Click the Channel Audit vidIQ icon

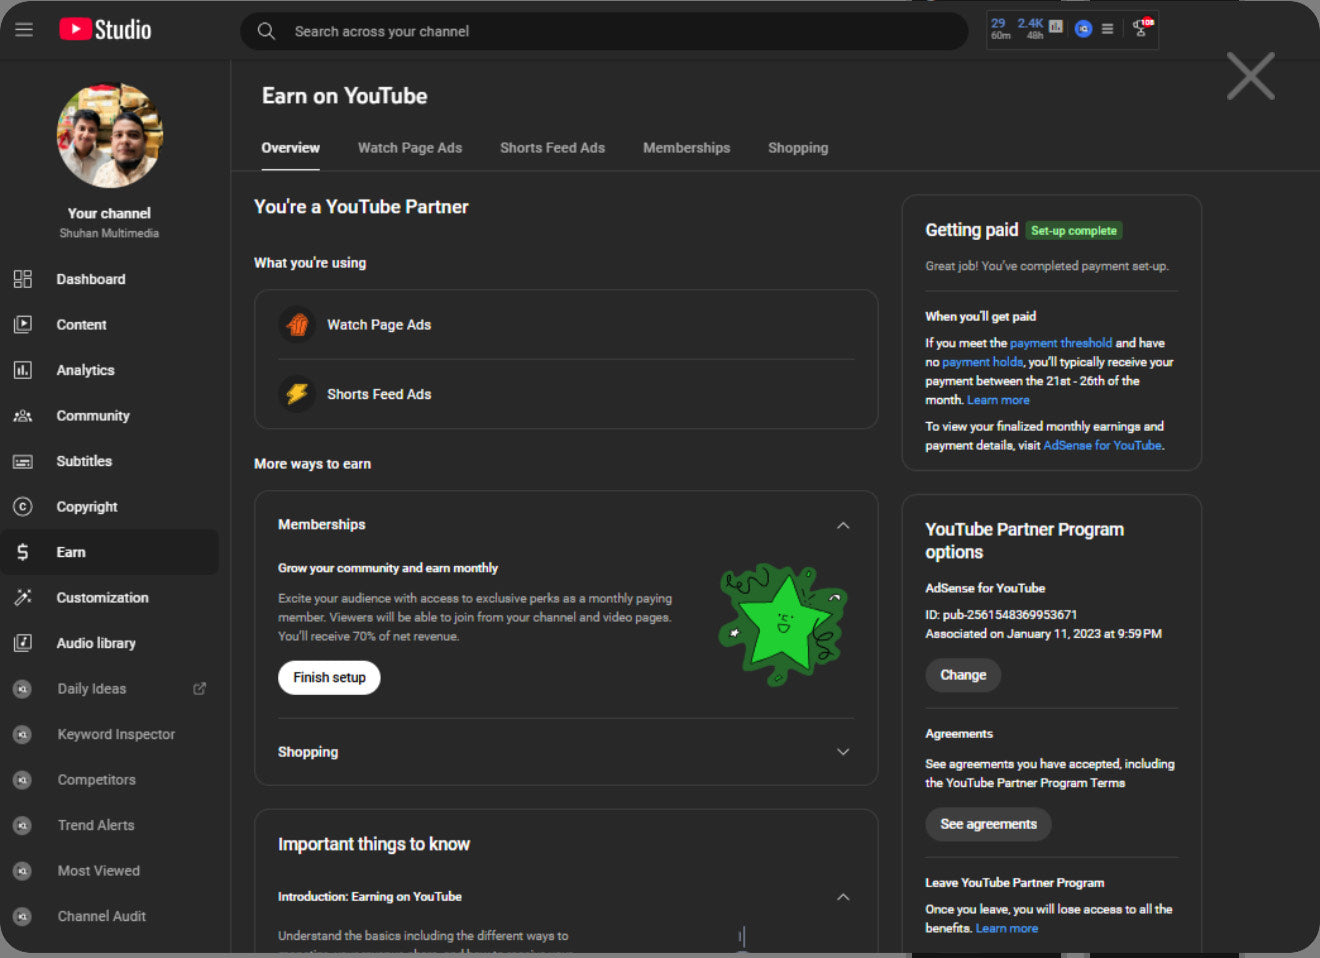pyautogui.click(x=23, y=916)
